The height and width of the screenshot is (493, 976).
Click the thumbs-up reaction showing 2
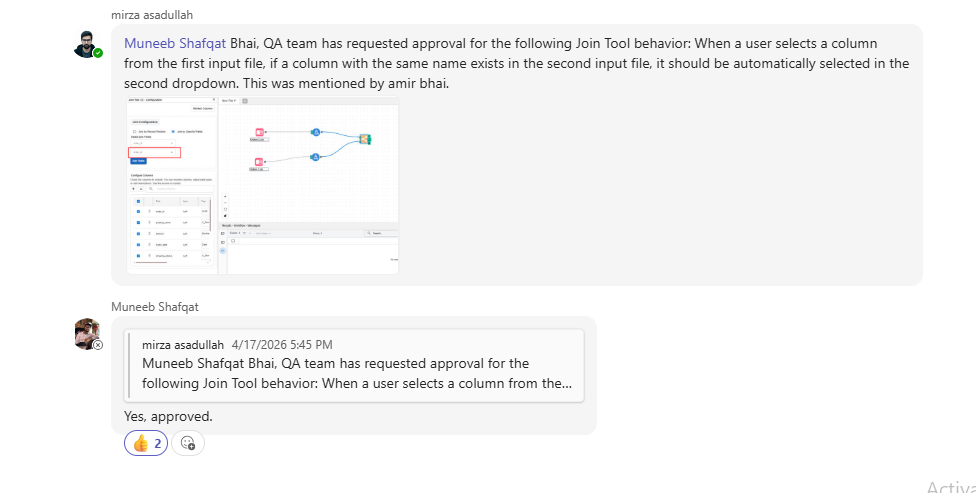coord(146,443)
